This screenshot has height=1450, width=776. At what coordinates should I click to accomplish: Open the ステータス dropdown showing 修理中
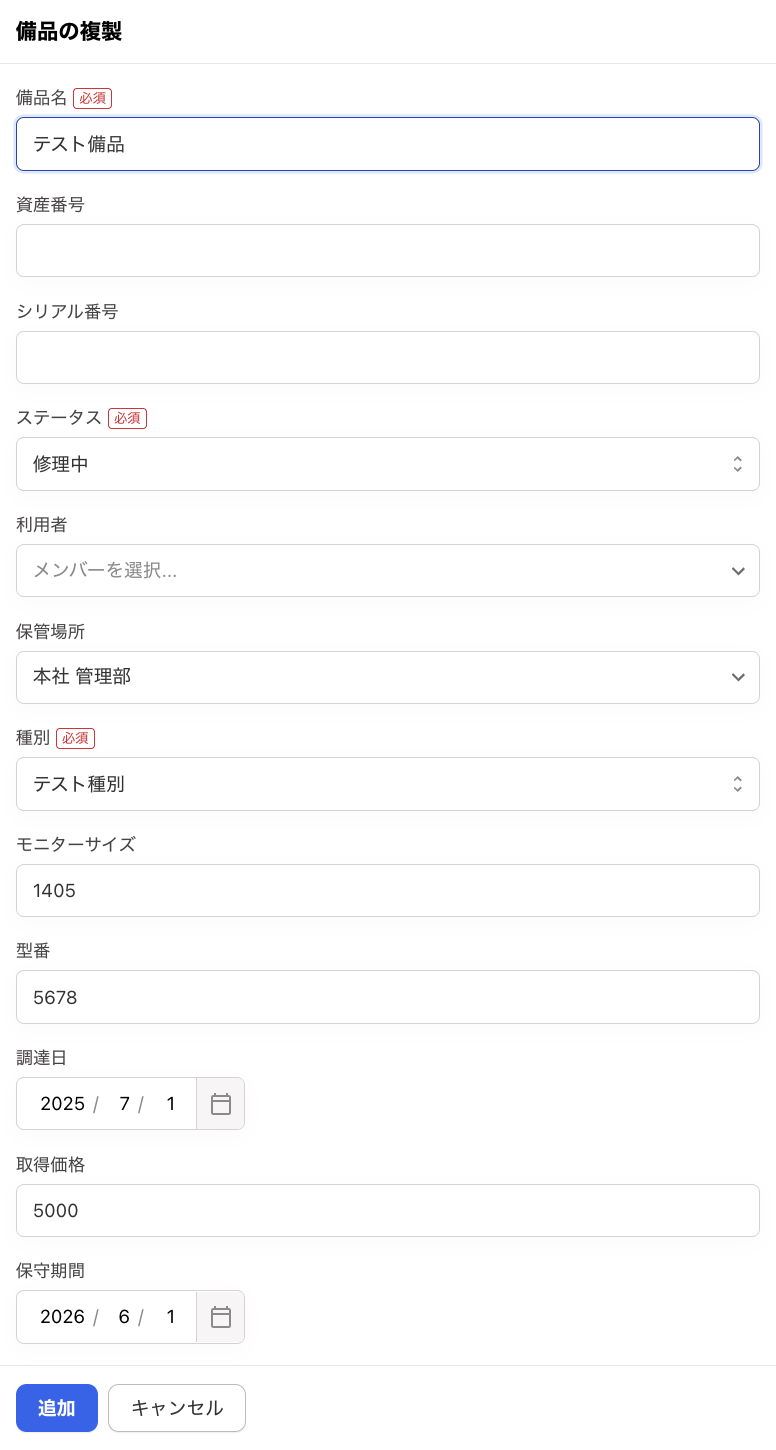388,464
